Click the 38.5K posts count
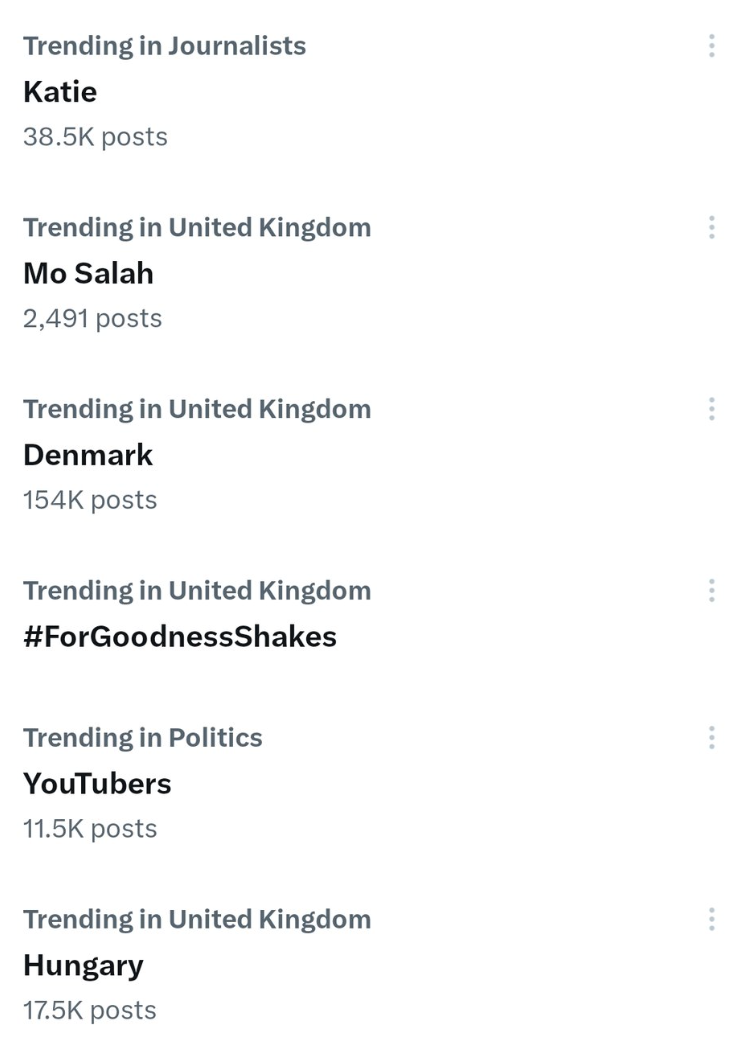 click(x=95, y=137)
